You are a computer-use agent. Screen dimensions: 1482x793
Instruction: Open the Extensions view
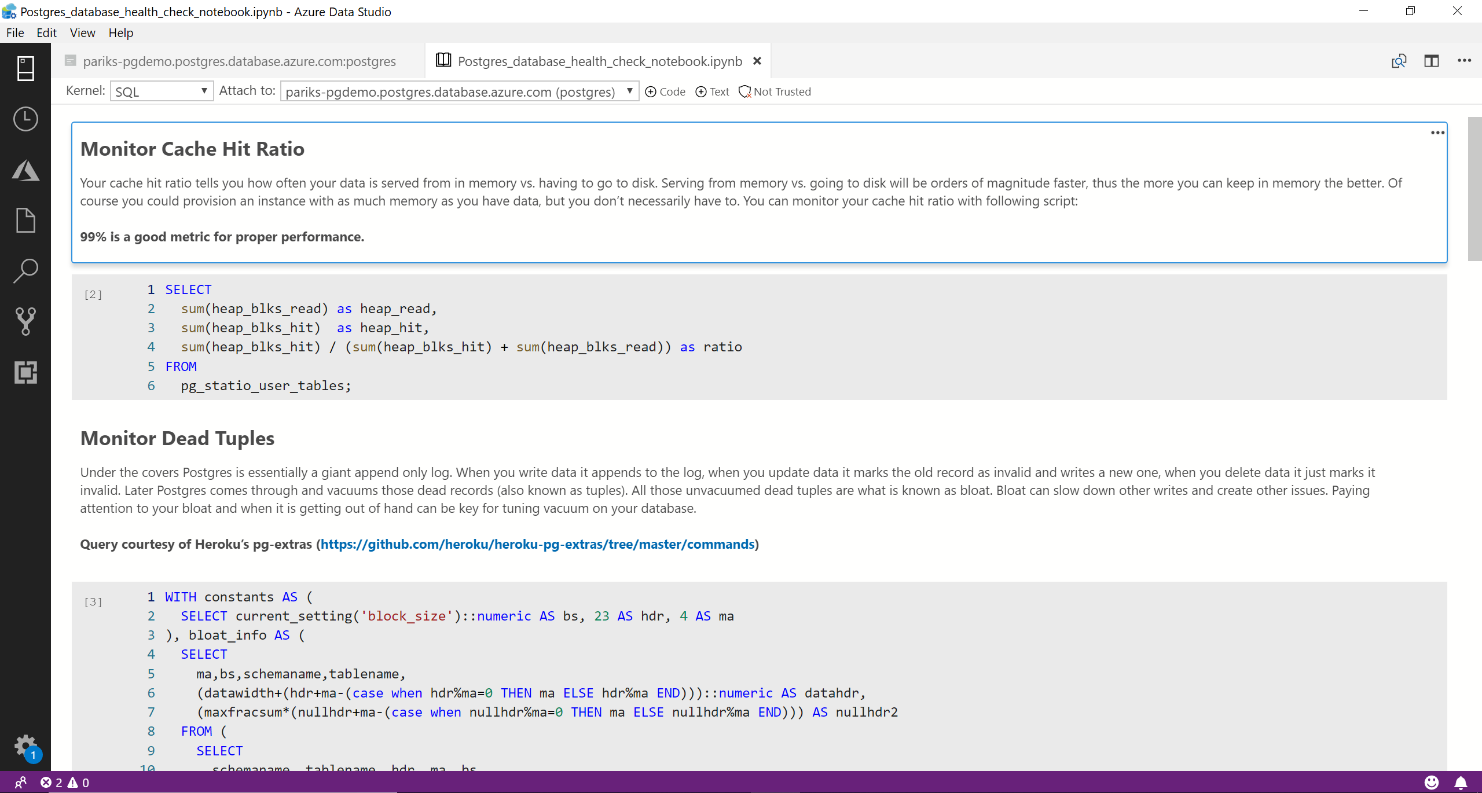(x=25, y=373)
